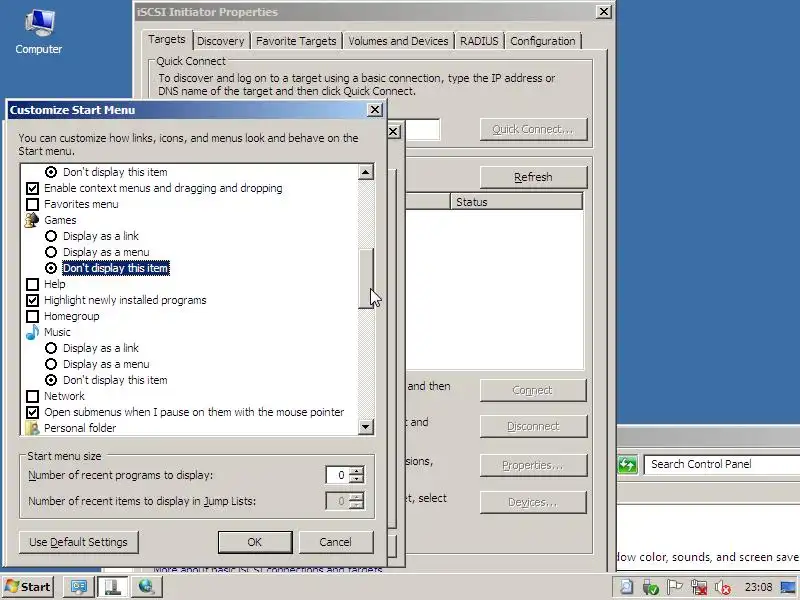800x600 pixels.
Task: Click the taskbar clock showing 23:08
Action: (x=758, y=587)
